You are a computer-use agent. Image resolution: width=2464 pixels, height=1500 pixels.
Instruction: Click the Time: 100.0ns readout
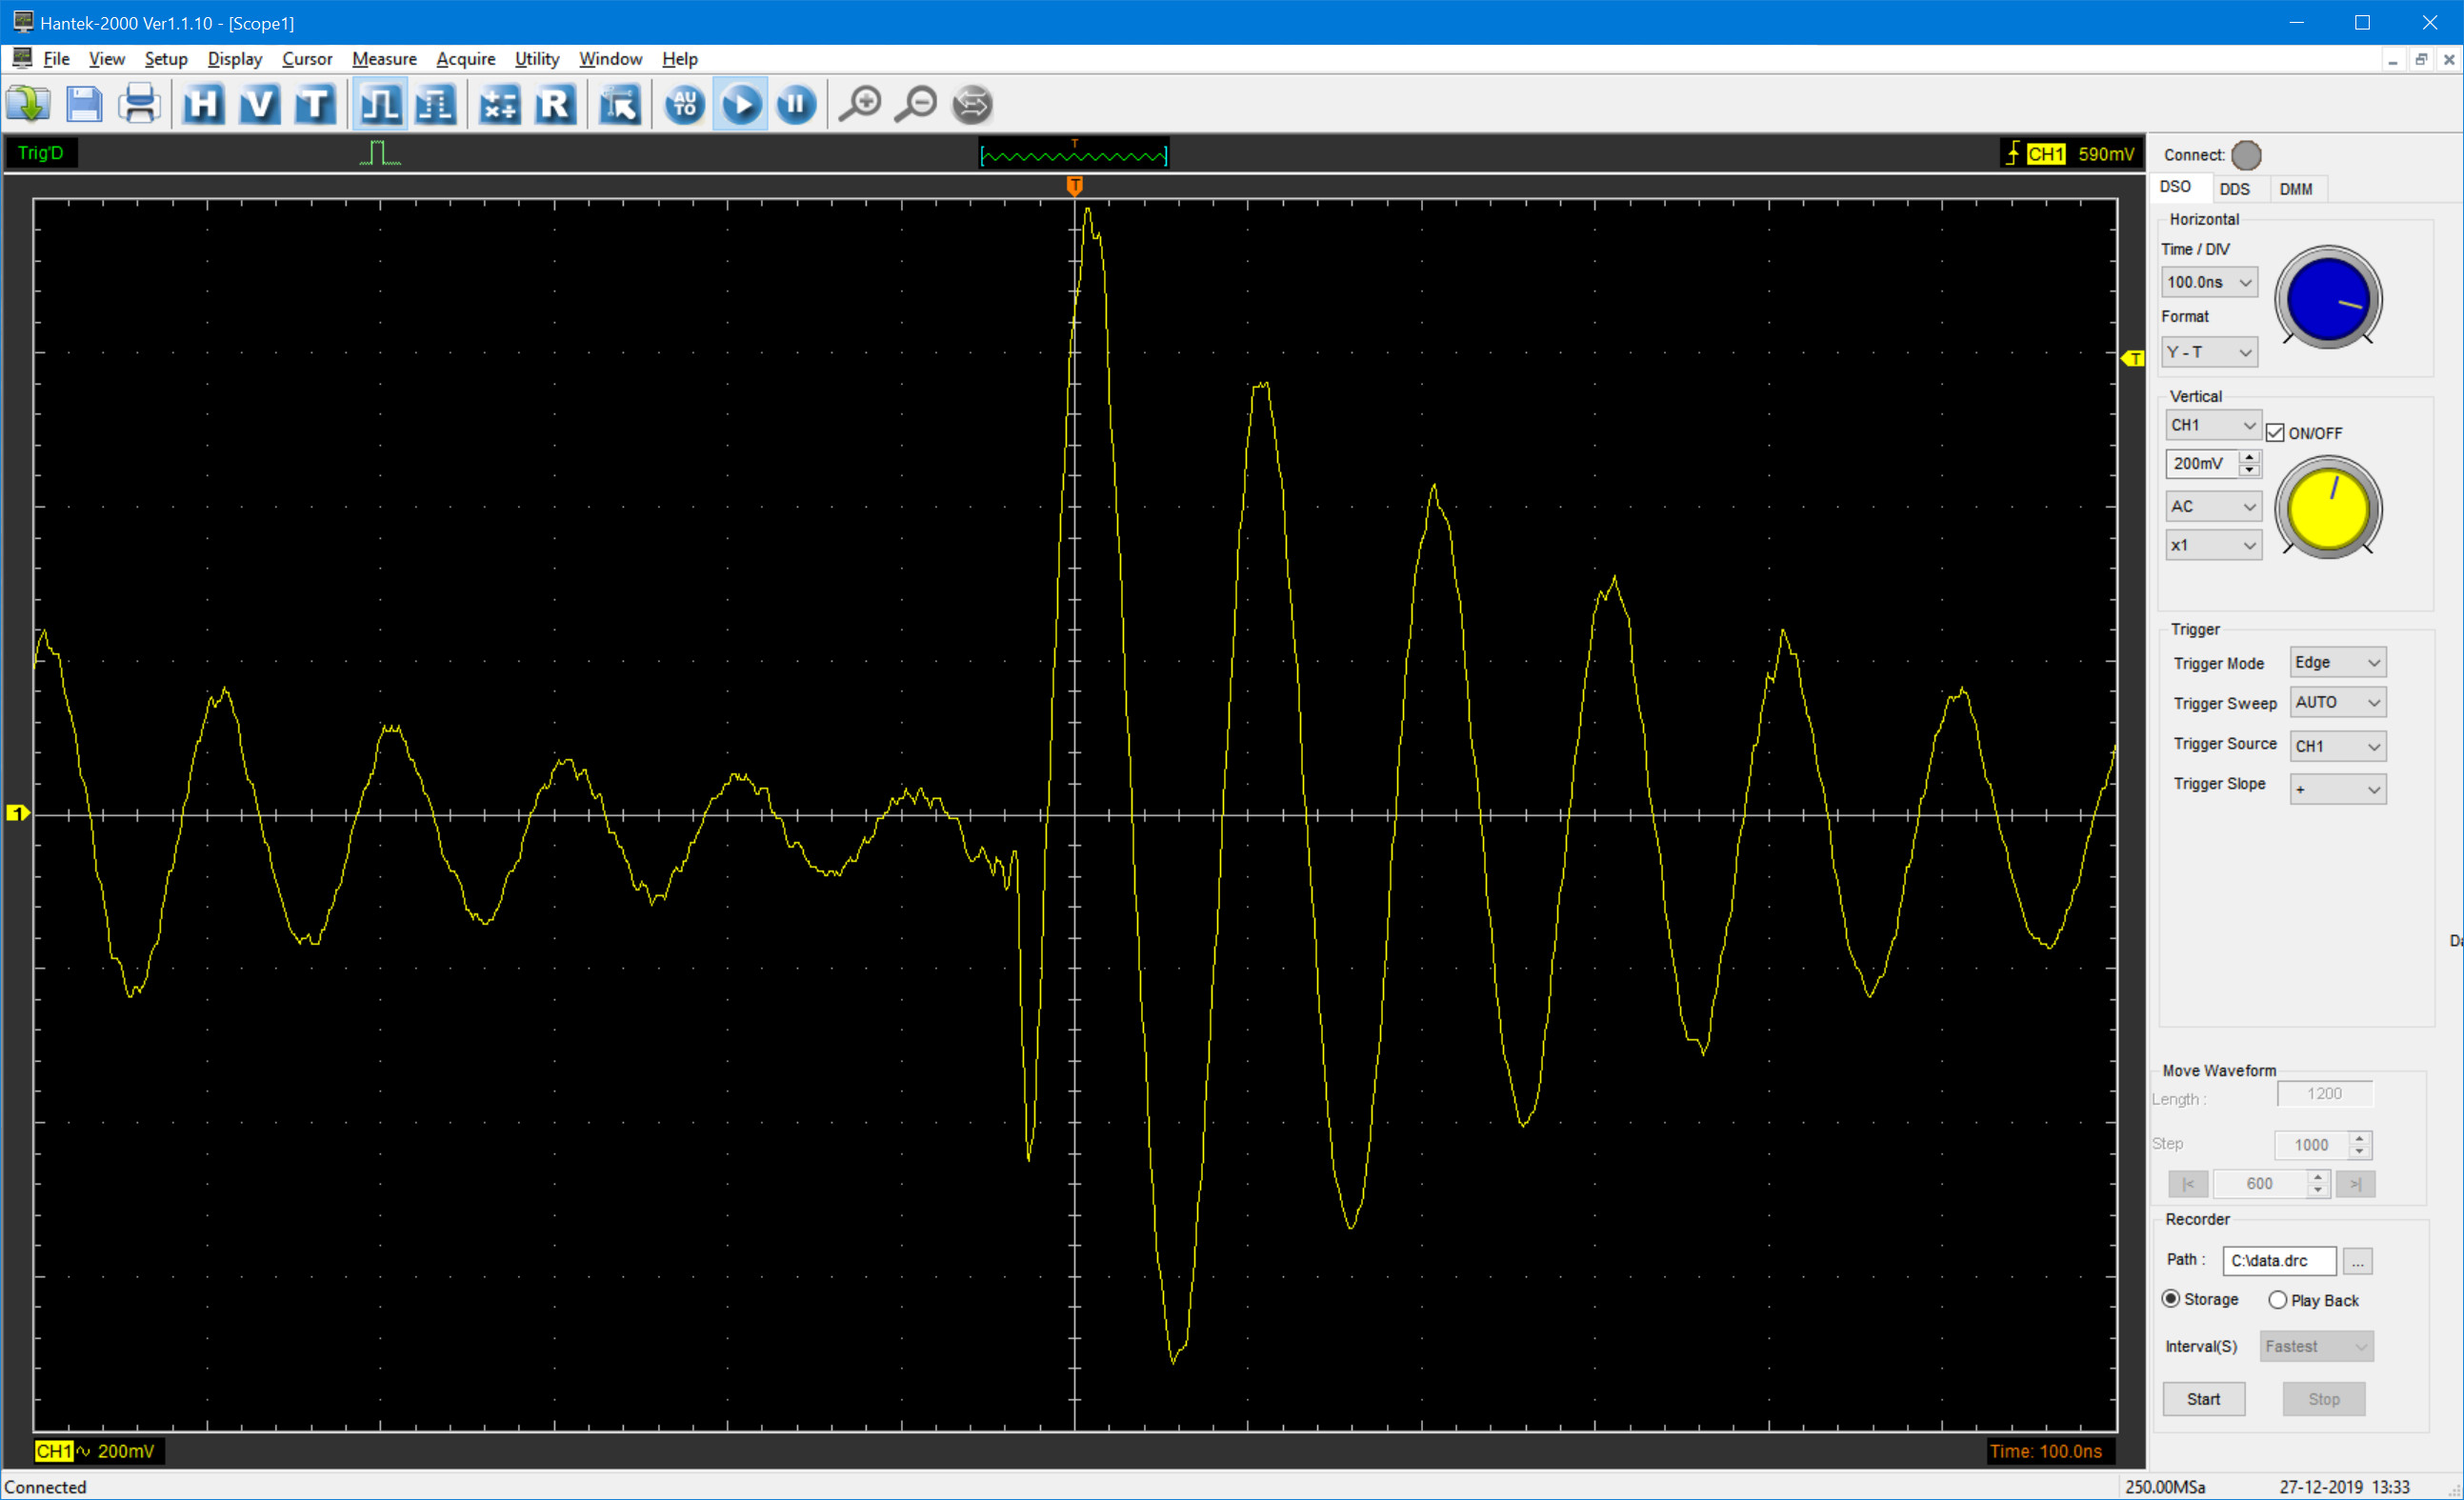tap(2046, 1451)
